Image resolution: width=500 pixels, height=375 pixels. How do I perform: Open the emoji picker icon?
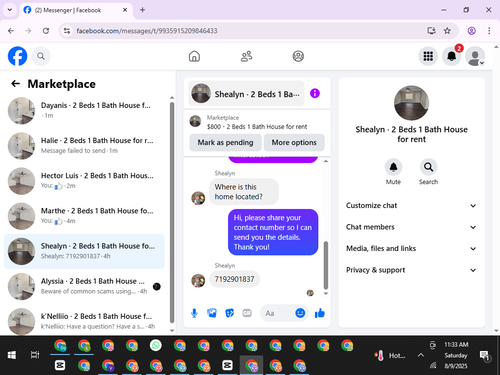300,313
